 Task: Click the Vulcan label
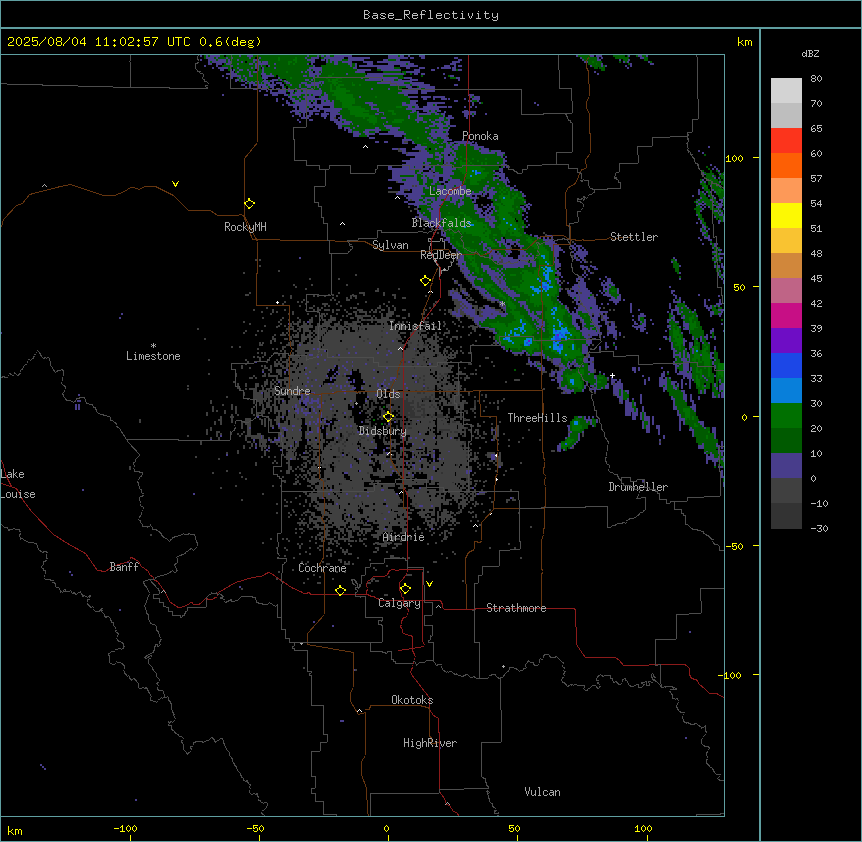[543, 792]
